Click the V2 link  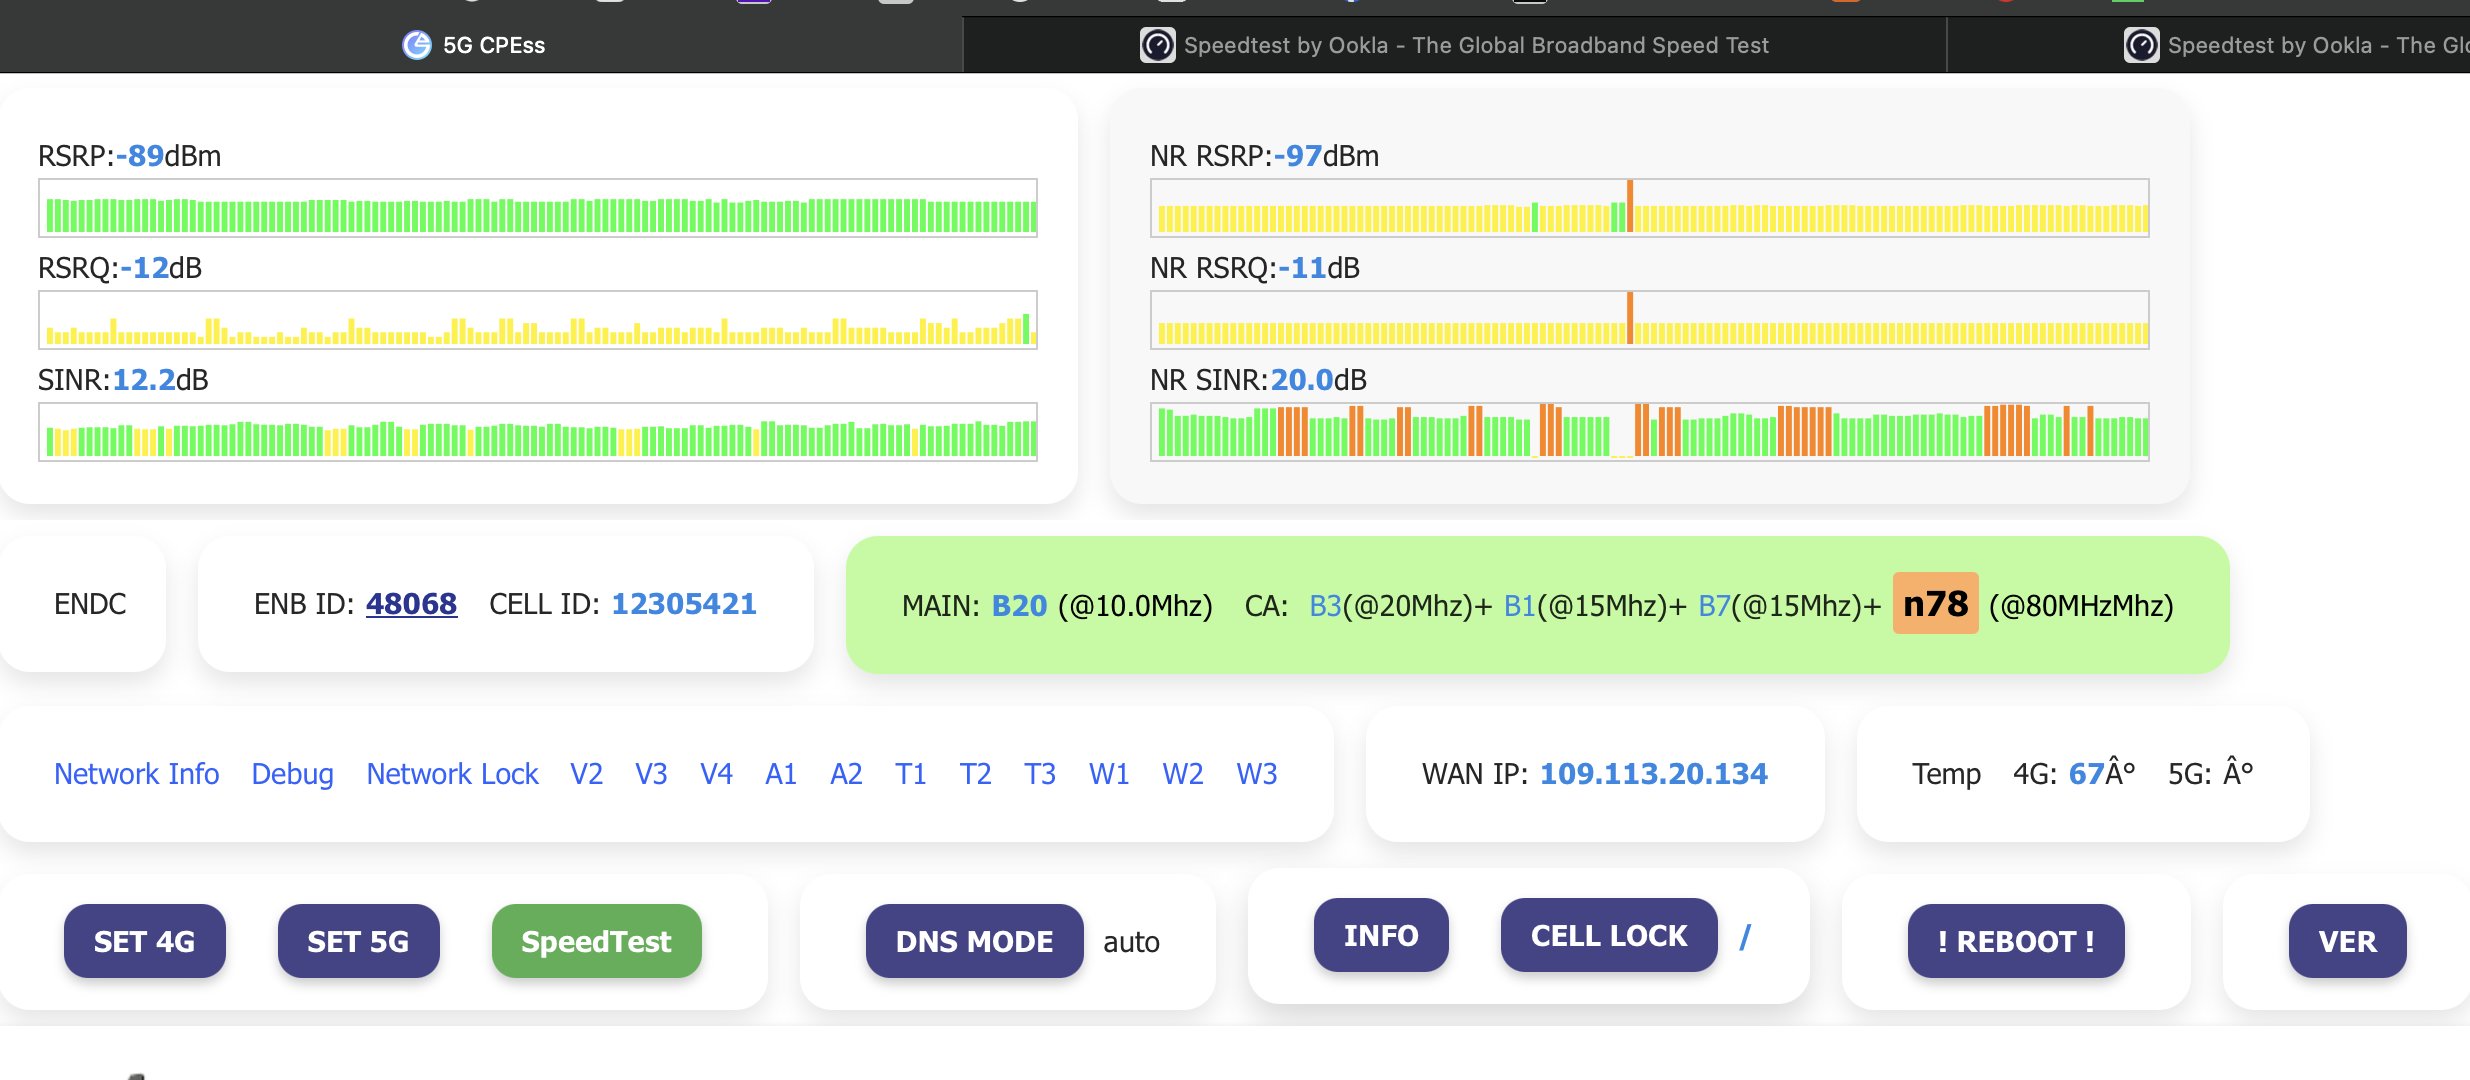[586, 774]
